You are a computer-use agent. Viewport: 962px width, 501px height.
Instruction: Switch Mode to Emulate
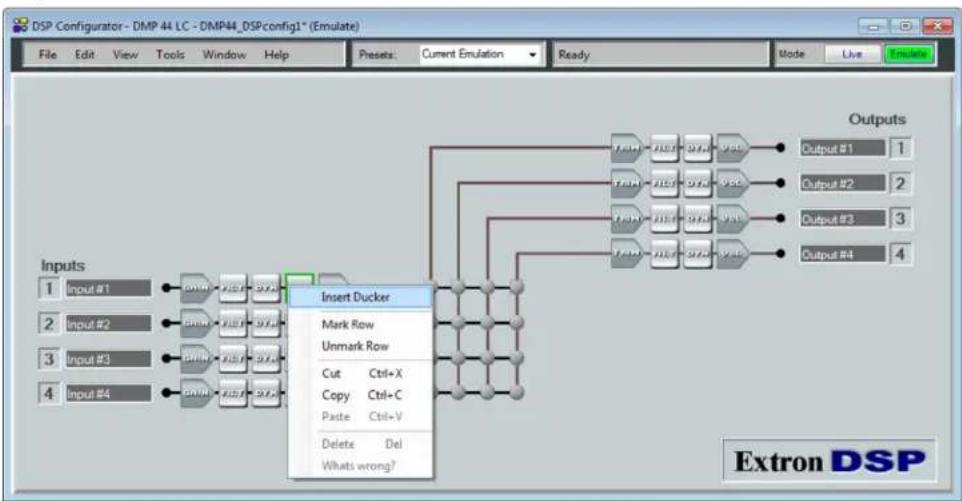point(908,54)
